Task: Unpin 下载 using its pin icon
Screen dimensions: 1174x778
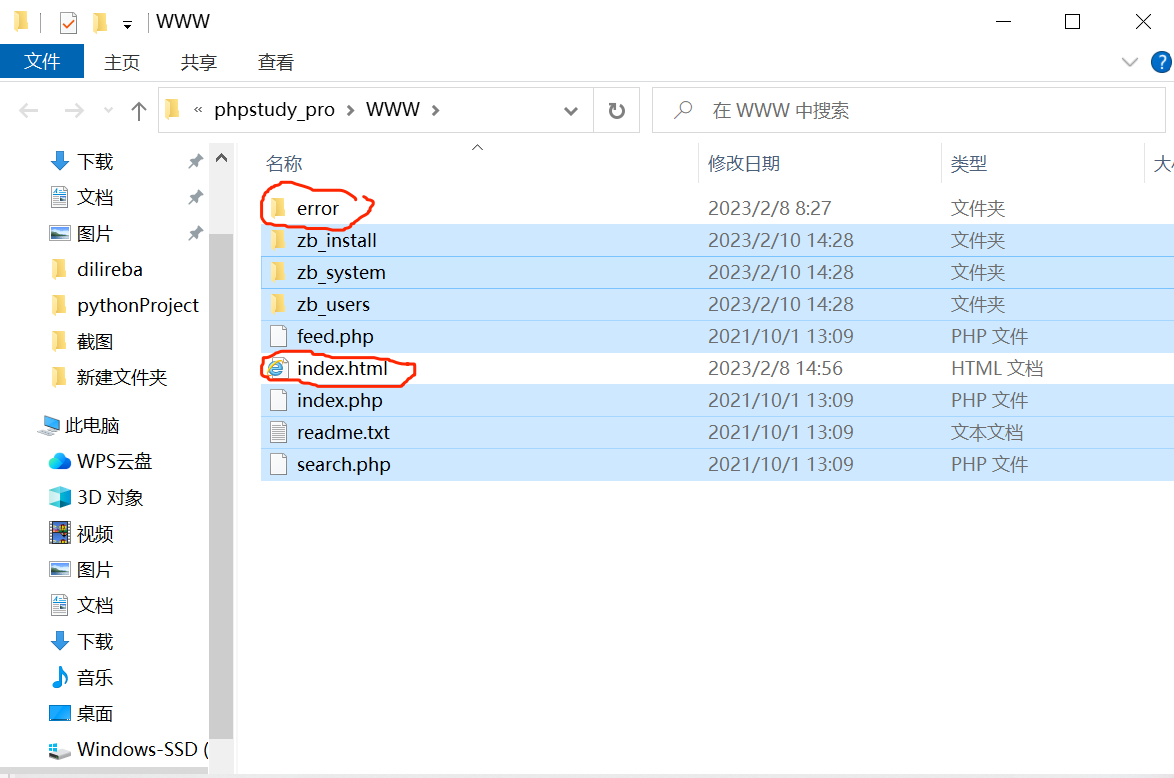Action: pyautogui.click(x=195, y=161)
